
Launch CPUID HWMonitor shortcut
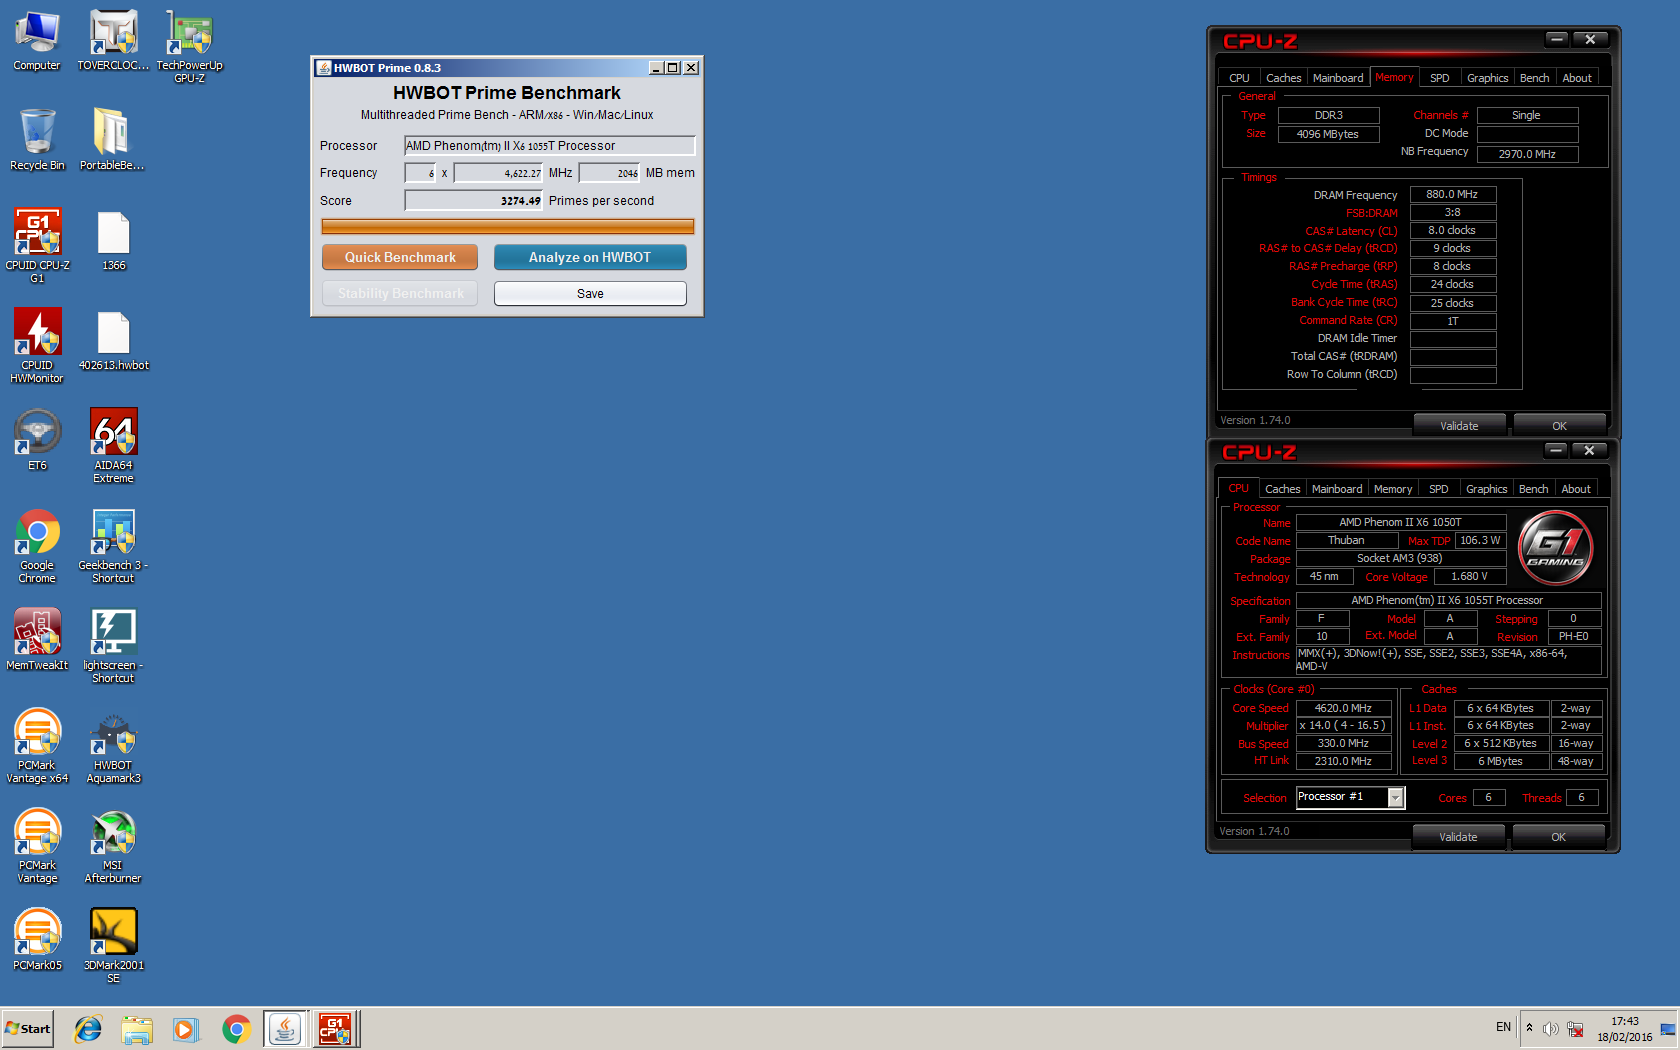pos(37,346)
